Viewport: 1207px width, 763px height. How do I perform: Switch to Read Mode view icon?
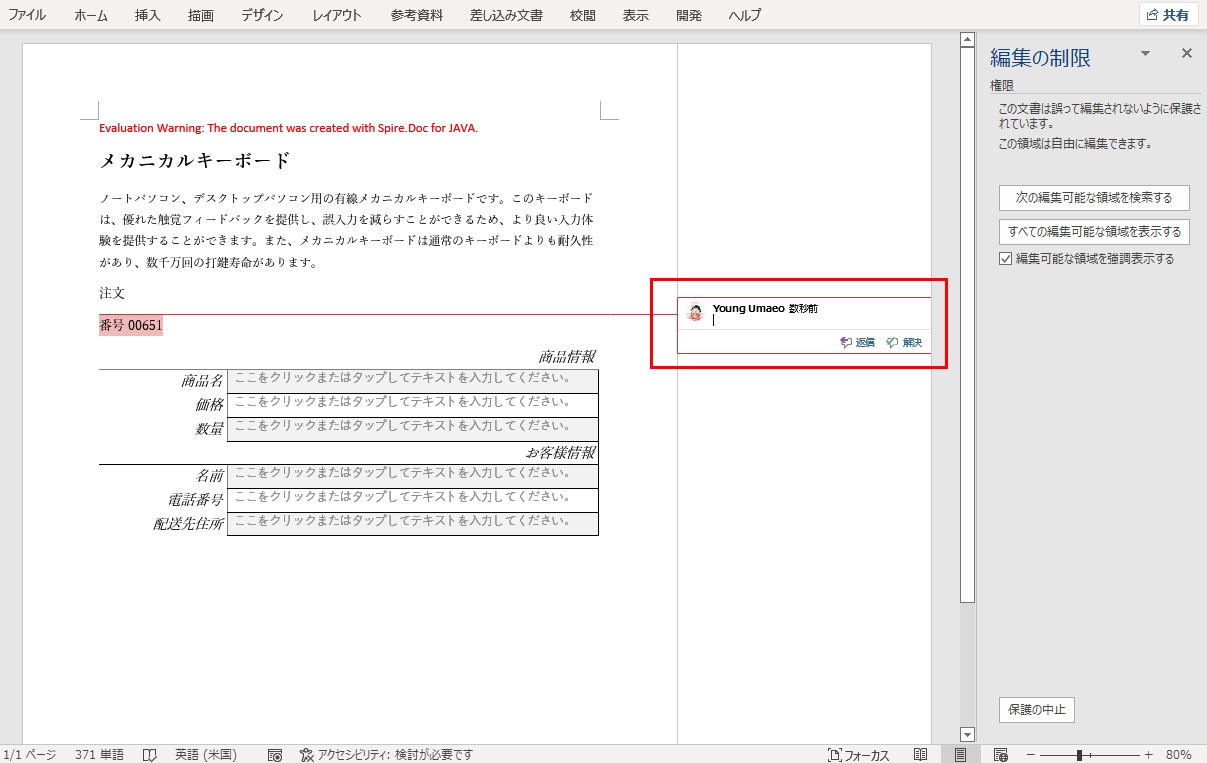coord(920,754)
